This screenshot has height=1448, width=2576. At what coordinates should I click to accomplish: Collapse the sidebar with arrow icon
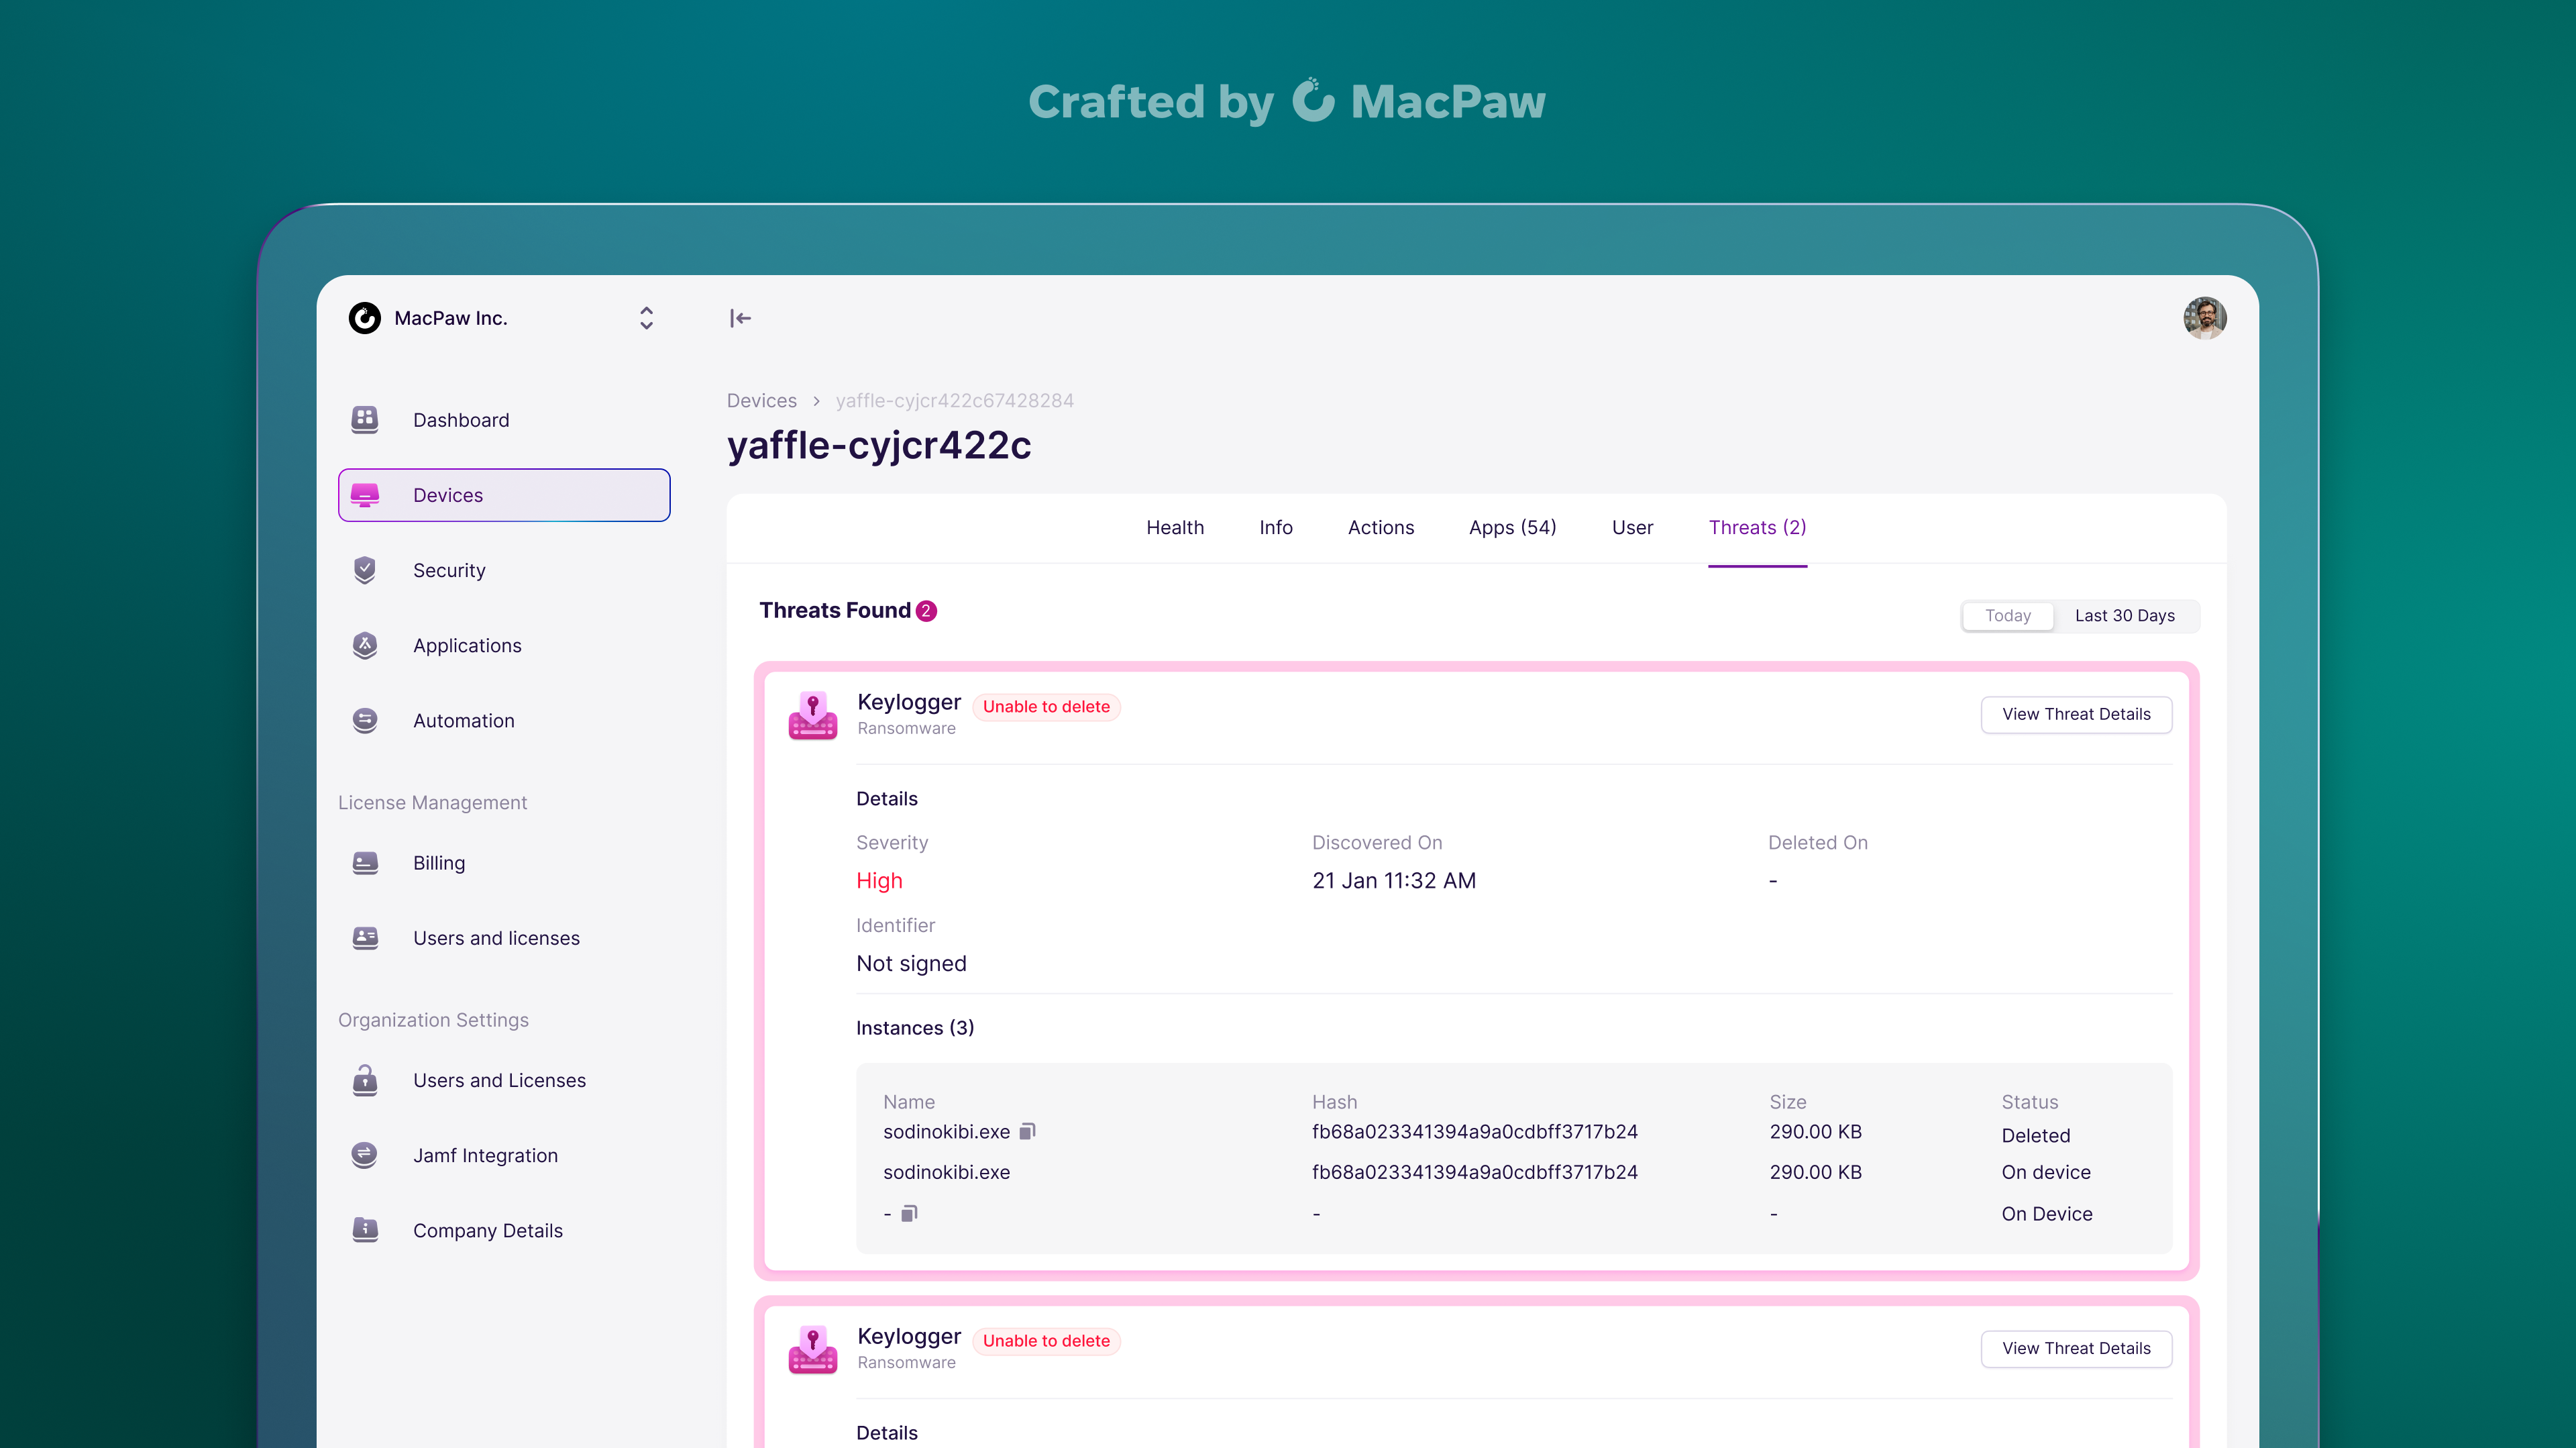click(740, 318)
